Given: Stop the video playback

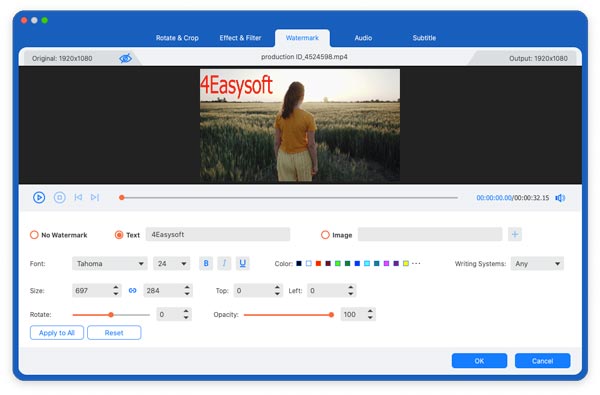Looking at the screenshot, I should (x=59, y=198).
